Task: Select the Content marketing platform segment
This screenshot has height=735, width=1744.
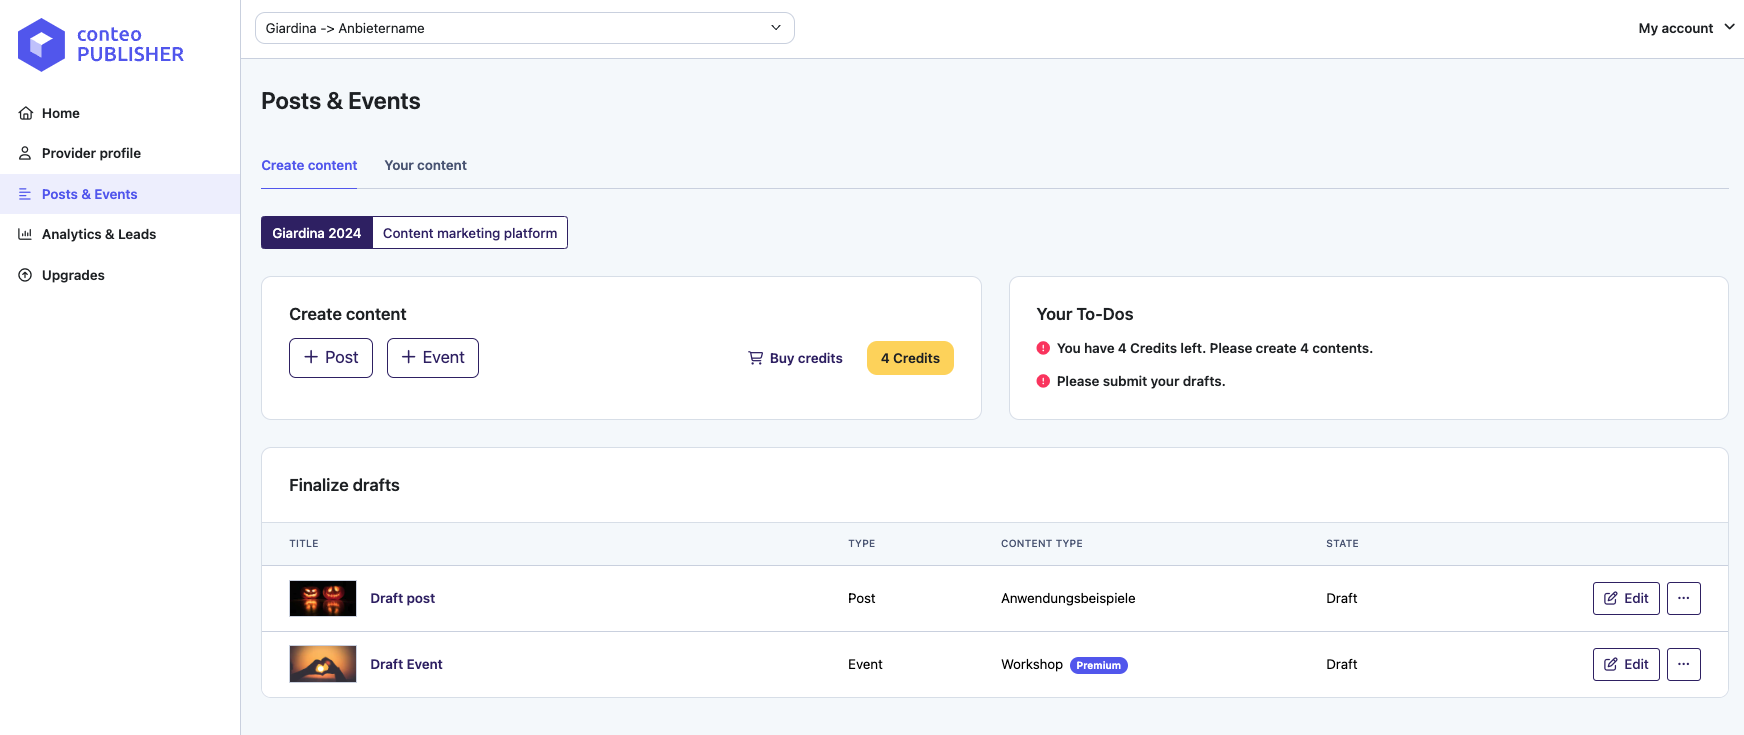Action: click(x=470, y=233)
